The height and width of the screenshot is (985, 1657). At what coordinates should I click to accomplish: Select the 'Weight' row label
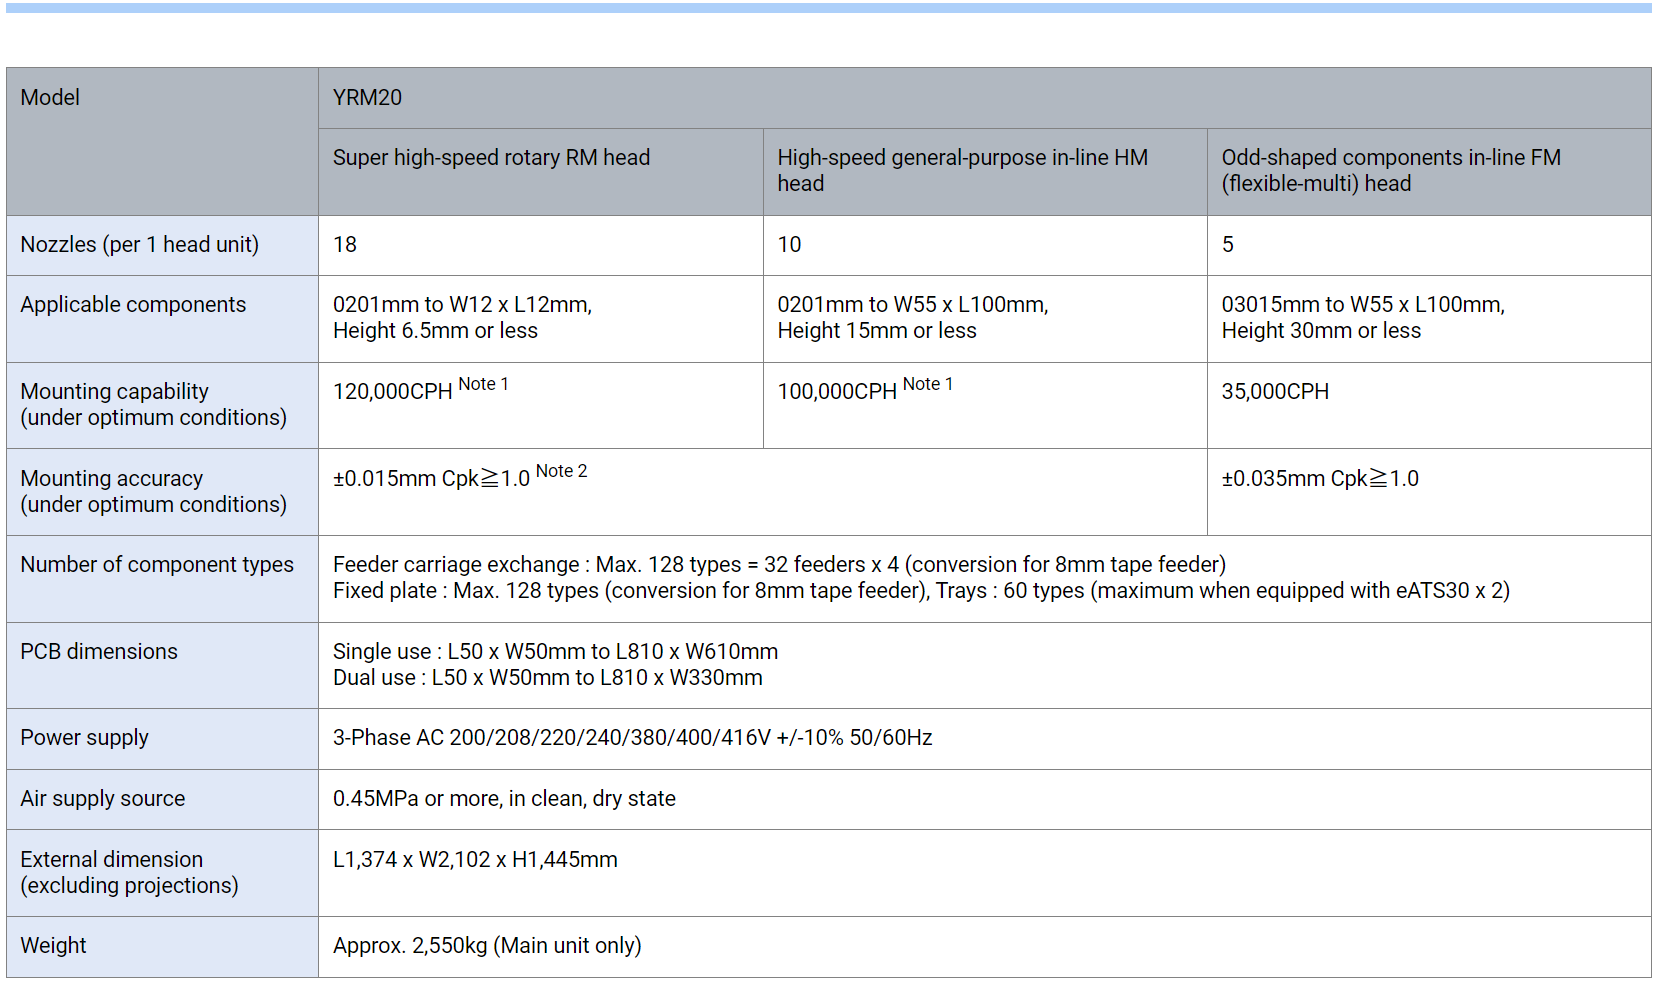[162, 947]
